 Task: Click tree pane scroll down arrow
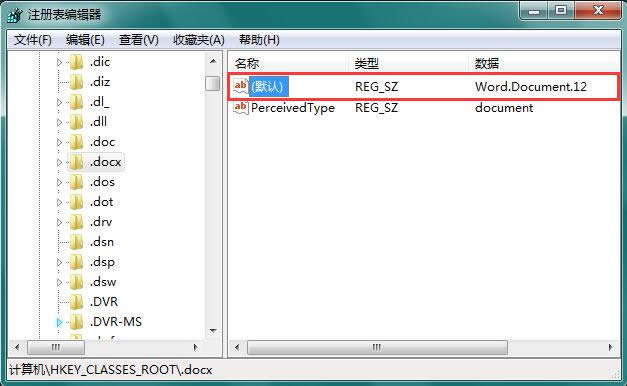pyautogui.click(x=213, y=330)
